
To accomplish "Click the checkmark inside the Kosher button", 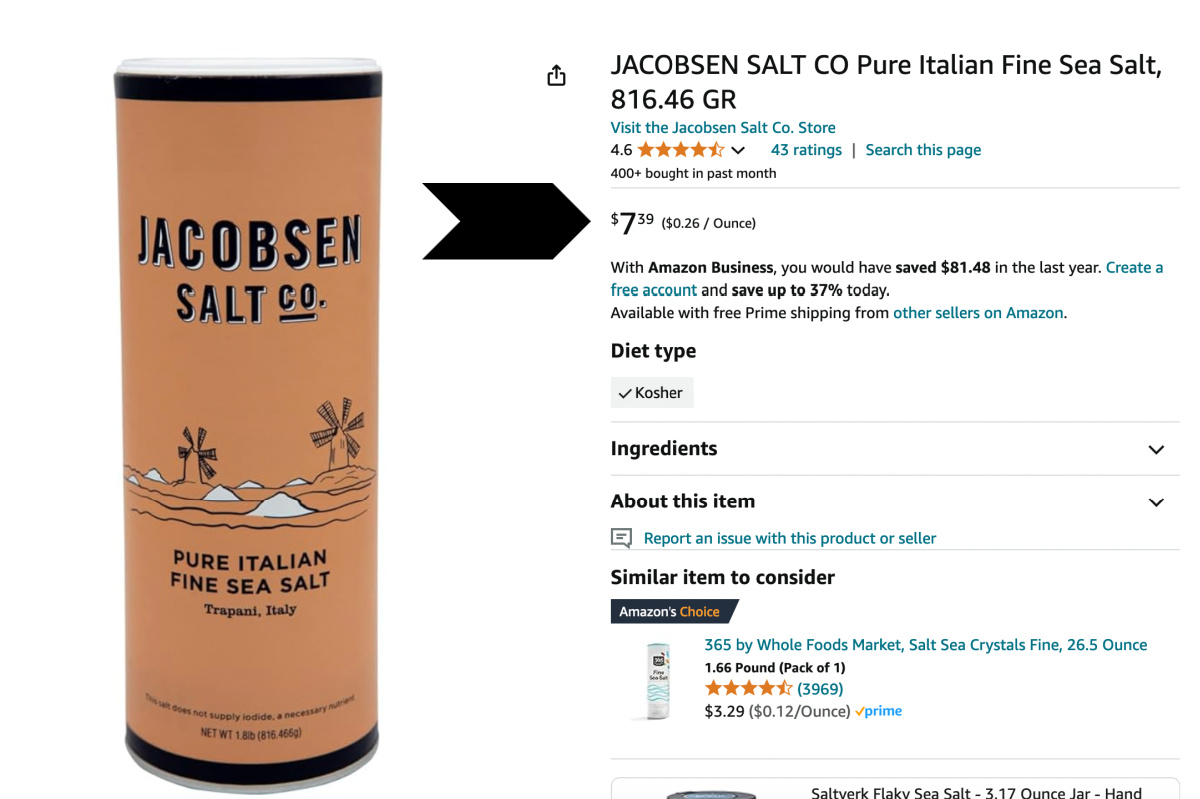I will 626,392.
